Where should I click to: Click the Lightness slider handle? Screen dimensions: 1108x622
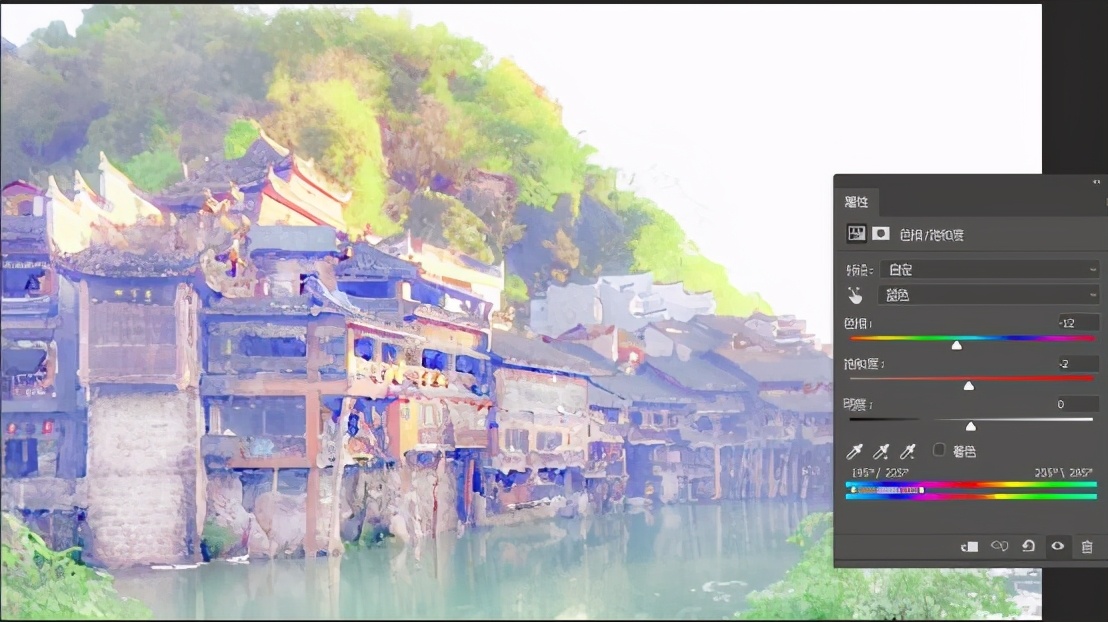point(970,426)
